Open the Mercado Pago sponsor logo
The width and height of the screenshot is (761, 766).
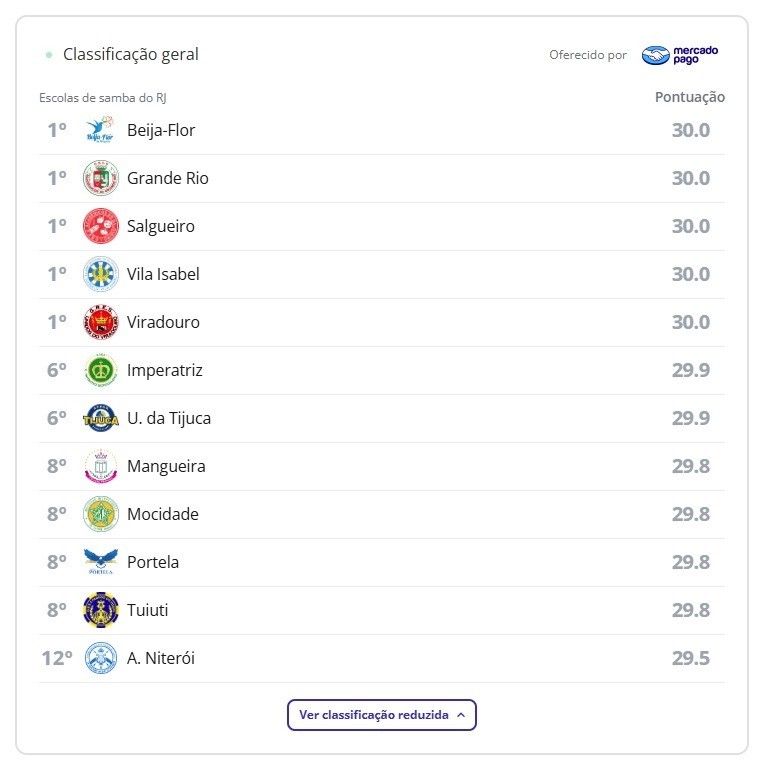coord(680,55)
